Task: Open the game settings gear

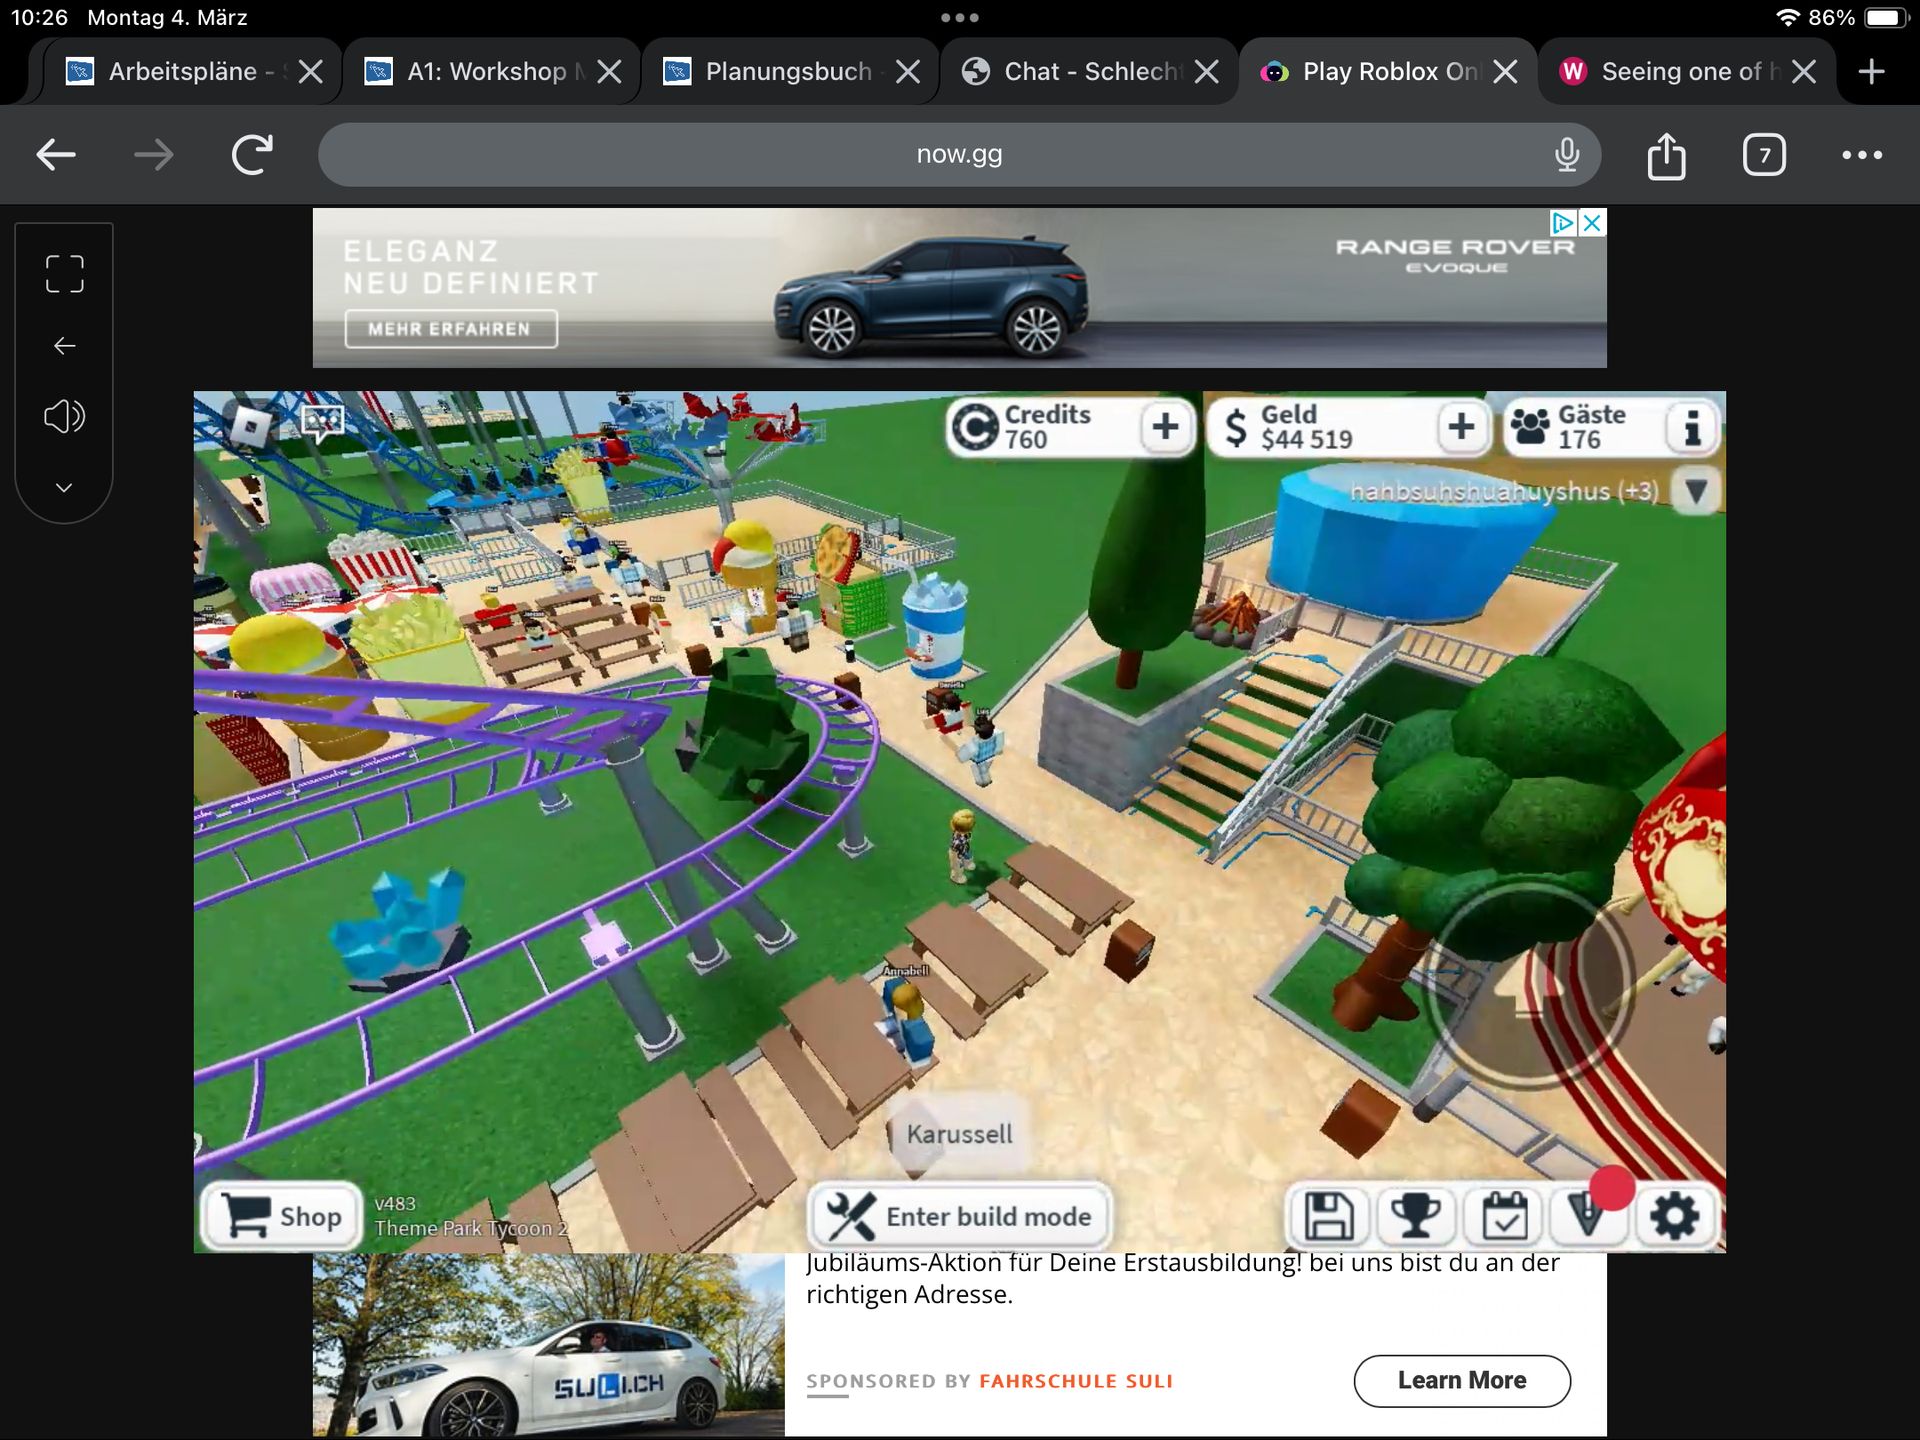Action: (1675, 1216)
